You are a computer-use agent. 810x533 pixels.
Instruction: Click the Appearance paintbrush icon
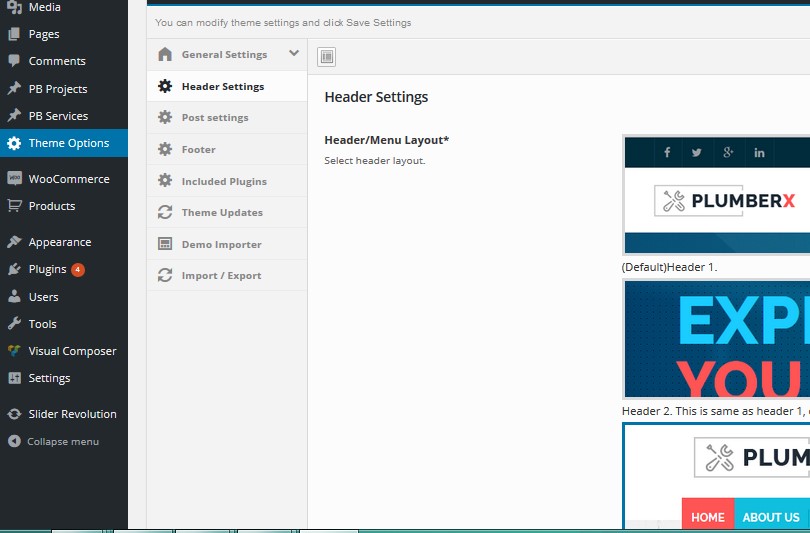click(x=14, y=242)
